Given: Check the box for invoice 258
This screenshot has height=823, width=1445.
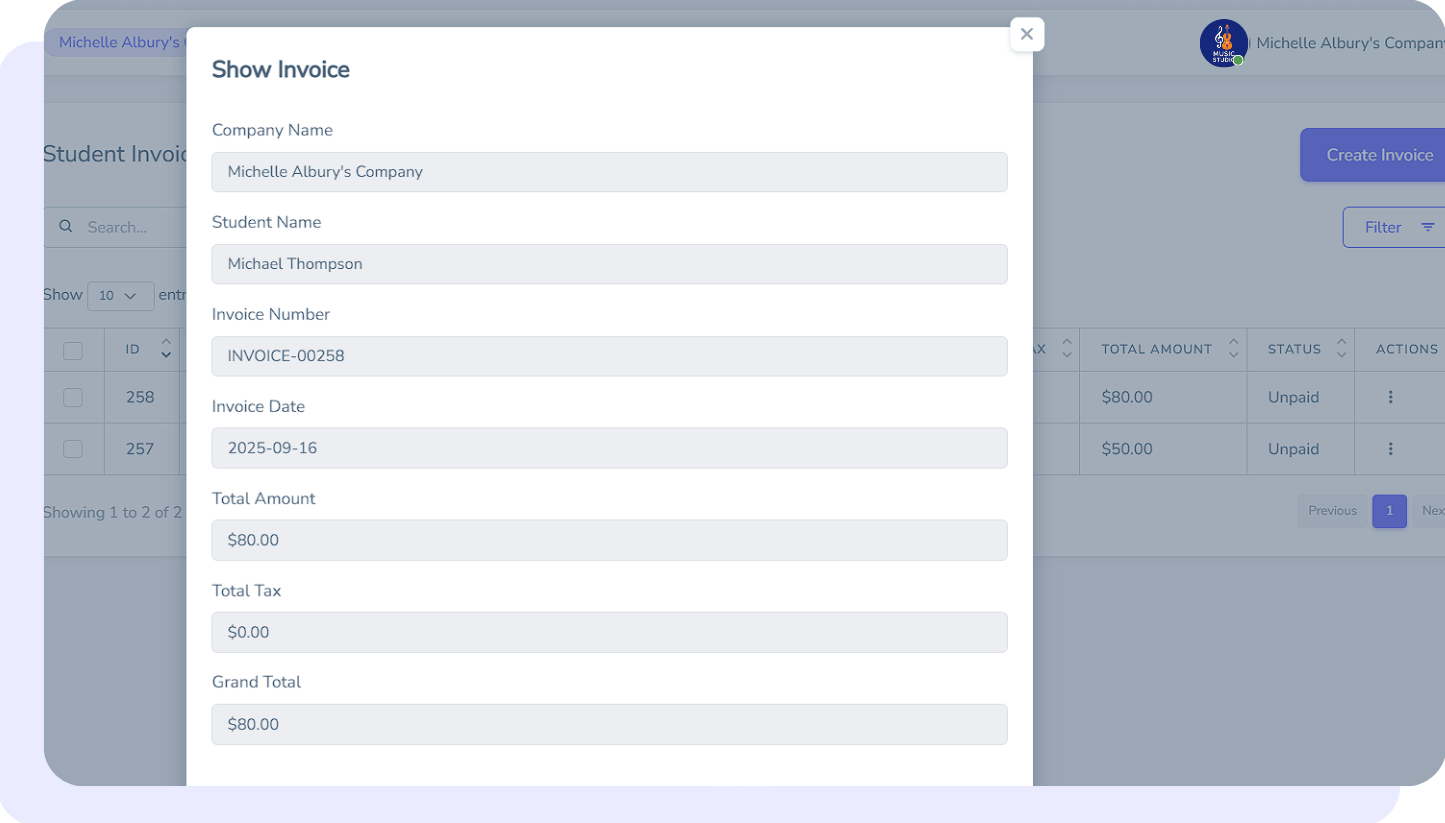Looking at the screenshot, I should click(x=73, y=397).
